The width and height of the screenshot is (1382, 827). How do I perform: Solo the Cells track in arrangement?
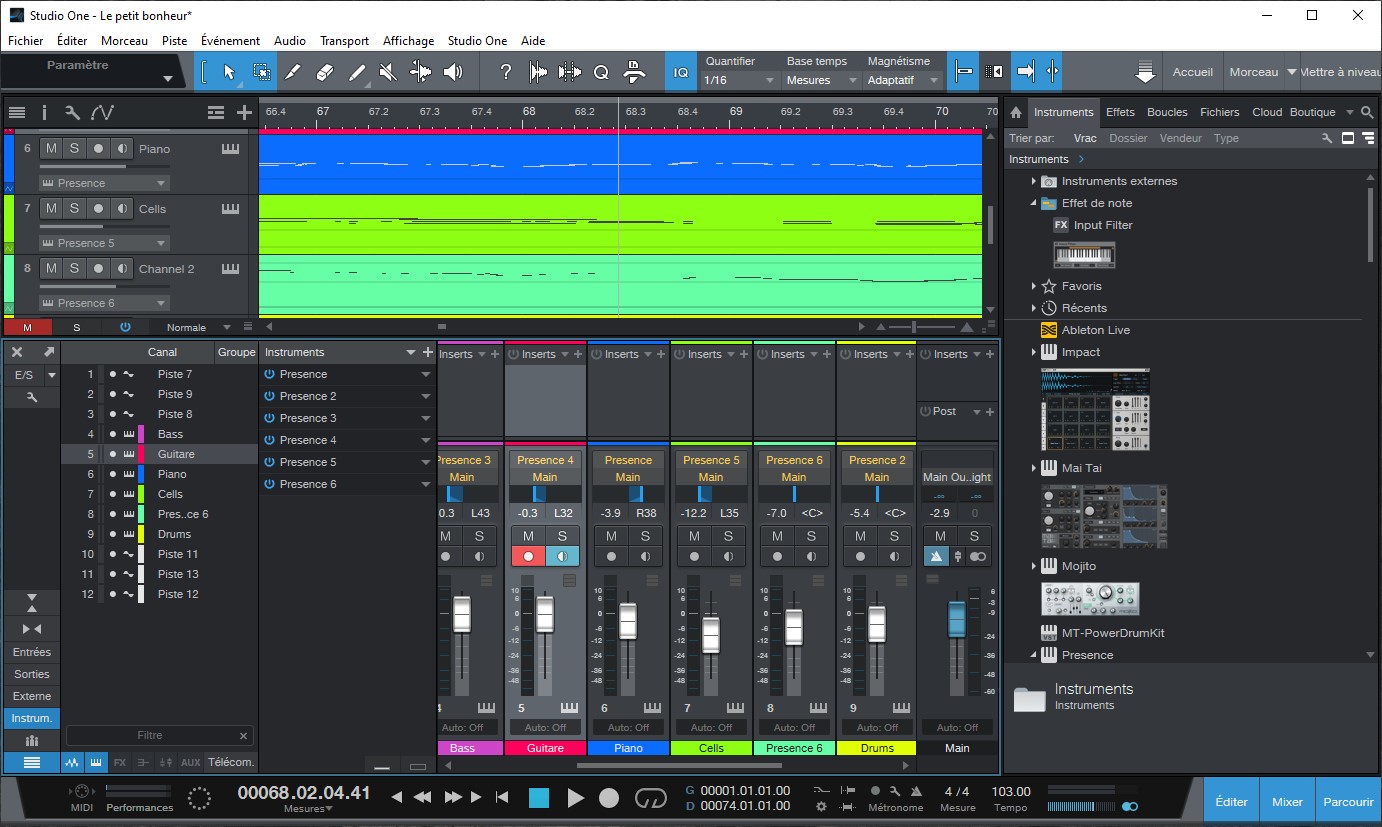coord(75,208)
